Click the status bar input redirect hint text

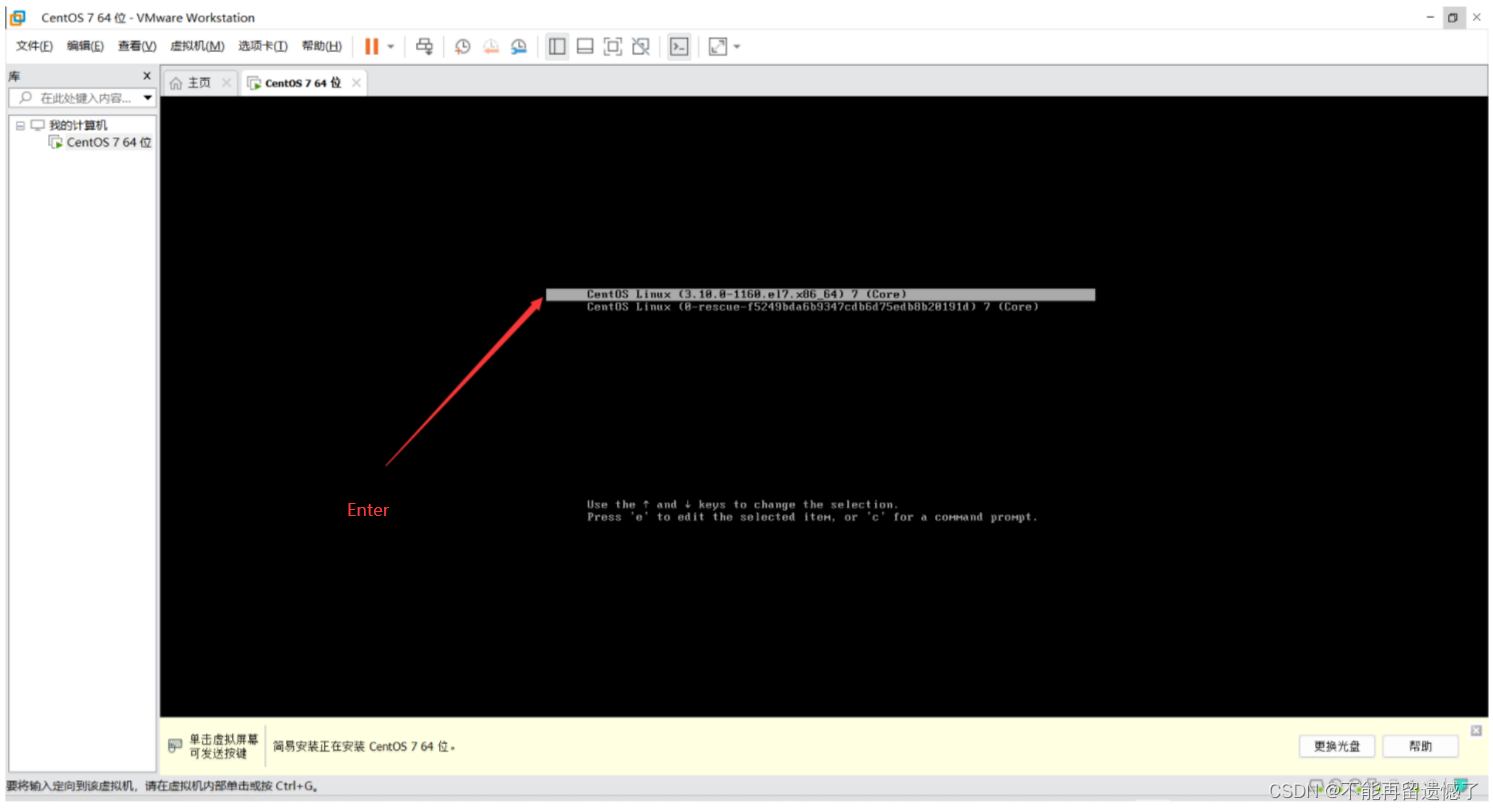coord(162,786)
